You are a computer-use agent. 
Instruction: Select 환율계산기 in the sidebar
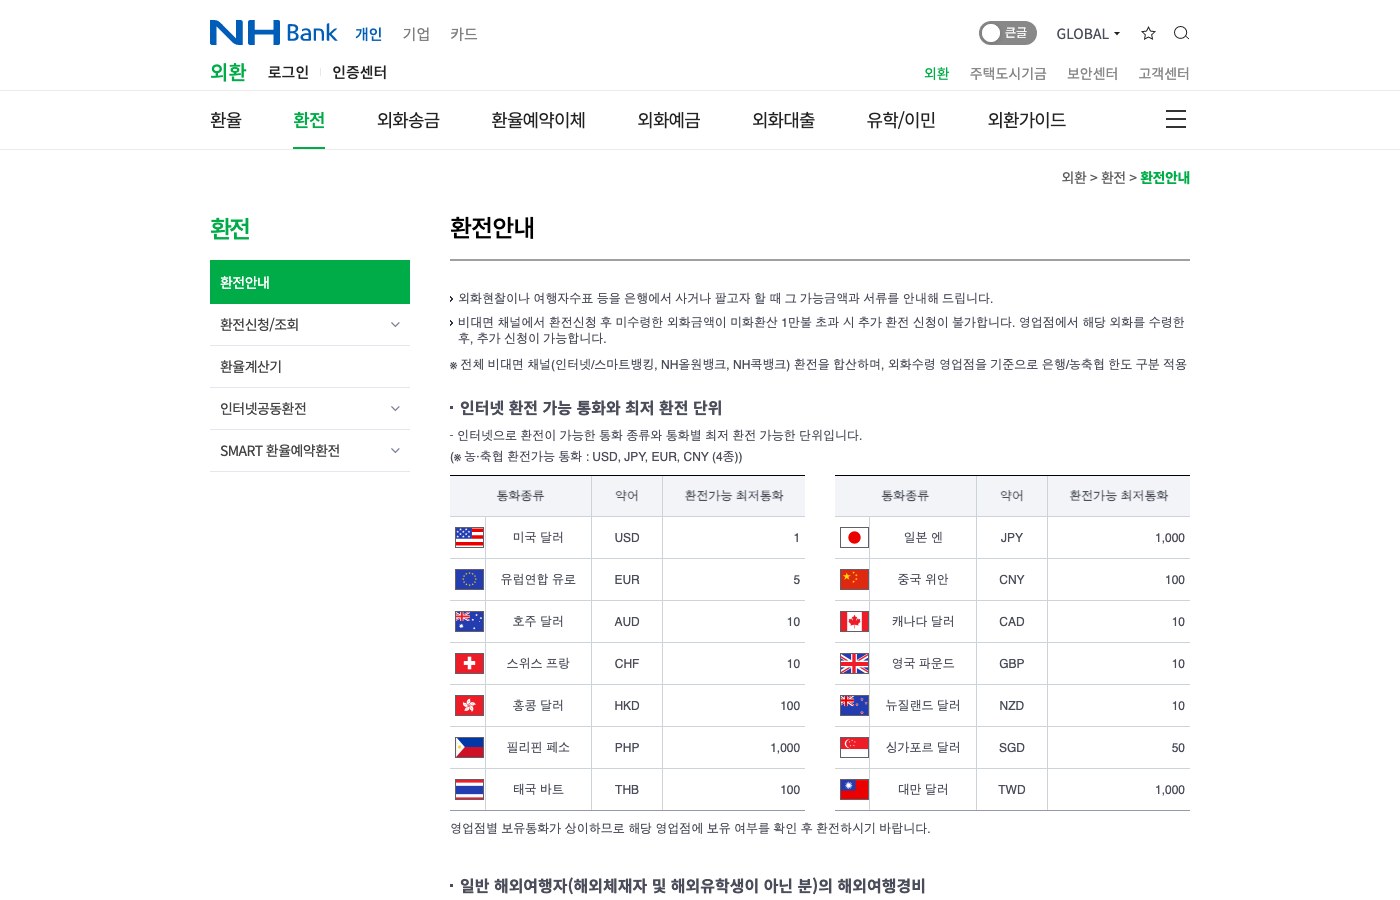pos(310,367)
